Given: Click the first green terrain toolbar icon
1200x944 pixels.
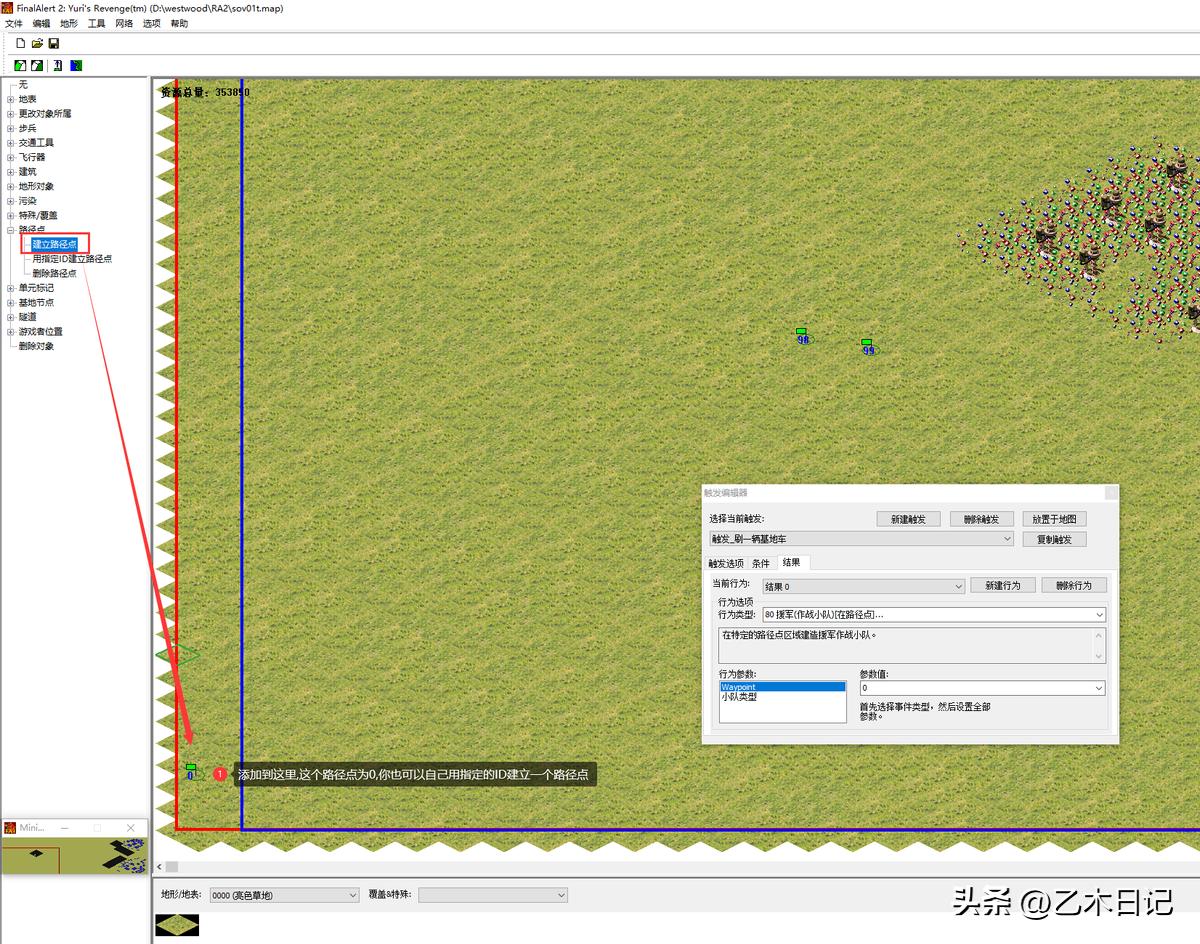Looking at the screenshot, I should [x=20, y=66].
